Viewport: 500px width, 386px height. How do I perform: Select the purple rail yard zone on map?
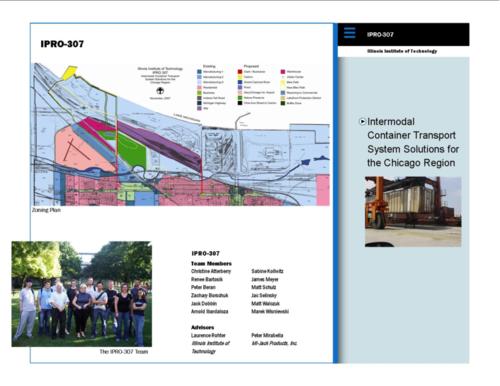[x=160, y=144]
